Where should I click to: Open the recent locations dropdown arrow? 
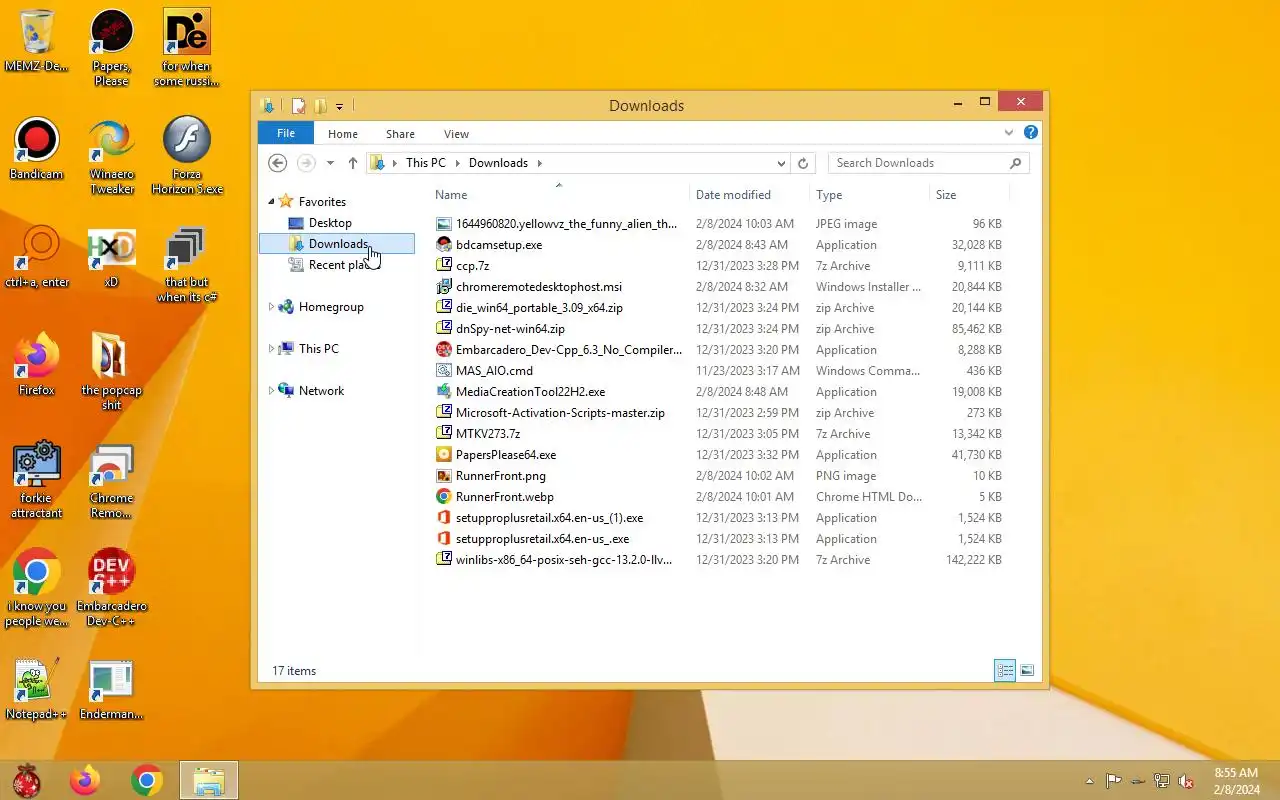click(330, 163)
